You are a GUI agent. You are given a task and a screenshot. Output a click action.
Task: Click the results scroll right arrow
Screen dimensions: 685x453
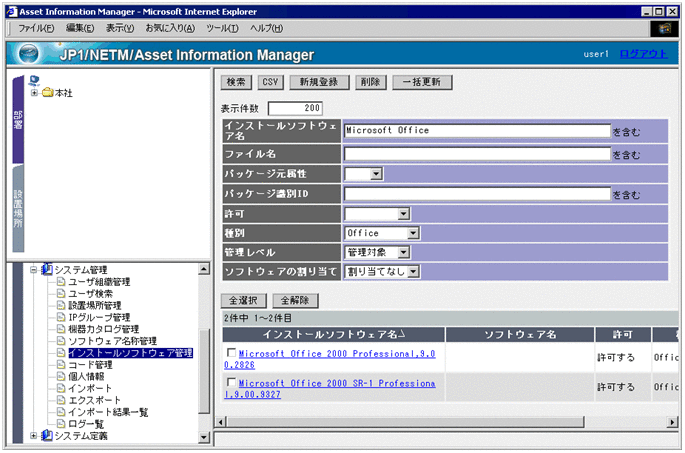[x=673, y=422]
